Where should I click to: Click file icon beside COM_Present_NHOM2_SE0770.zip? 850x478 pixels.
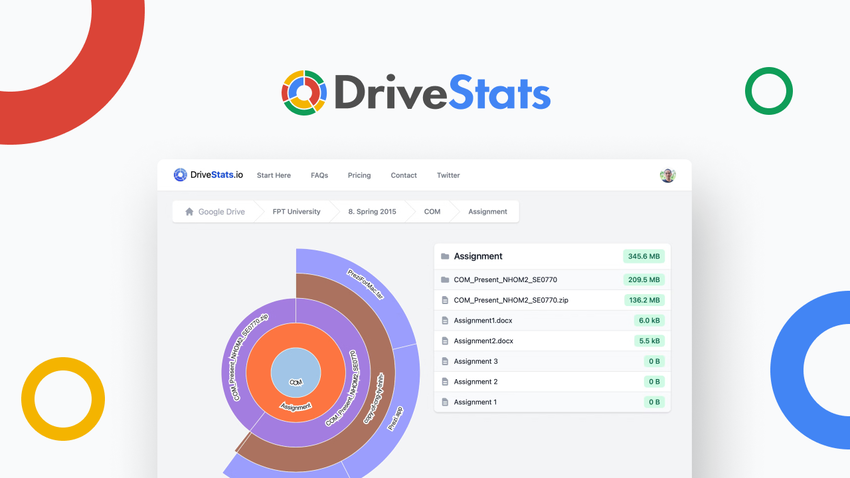(445, 300)
